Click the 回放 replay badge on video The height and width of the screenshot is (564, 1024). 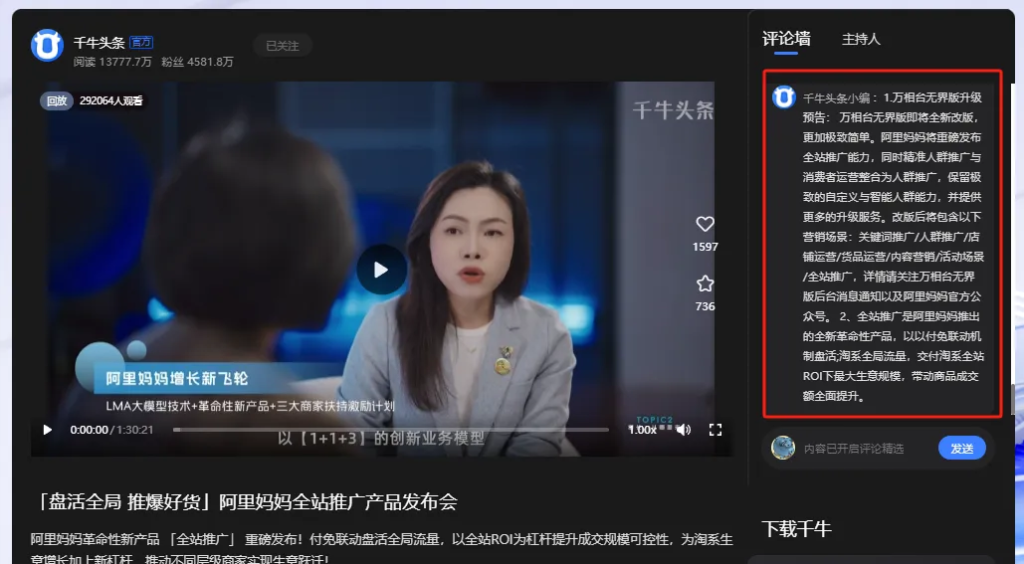pos(57,101)
